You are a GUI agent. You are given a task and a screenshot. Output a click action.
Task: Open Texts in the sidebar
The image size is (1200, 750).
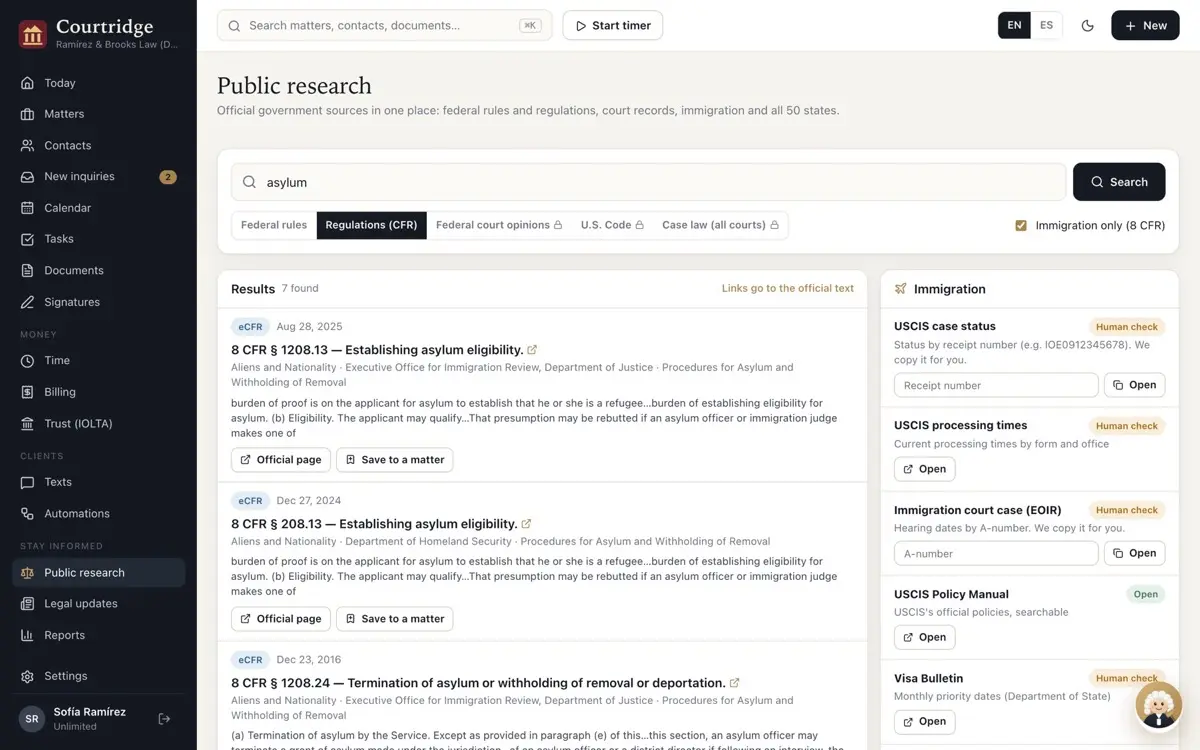[x=98, y=482]
